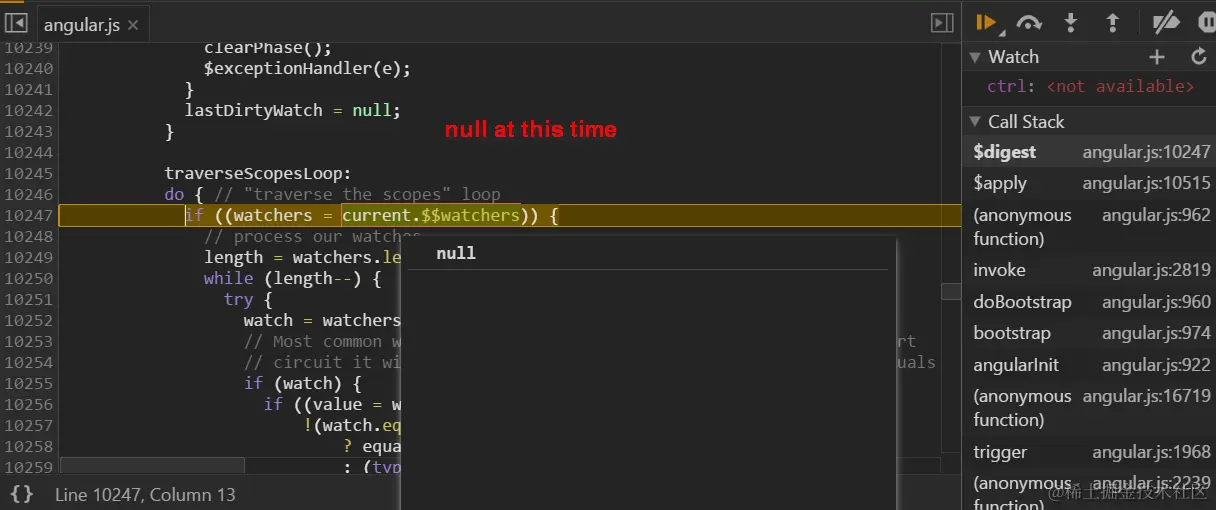The image size is (1216, 510).
Task: Set a breakpoint on line 10242
Action: (28, 110)
